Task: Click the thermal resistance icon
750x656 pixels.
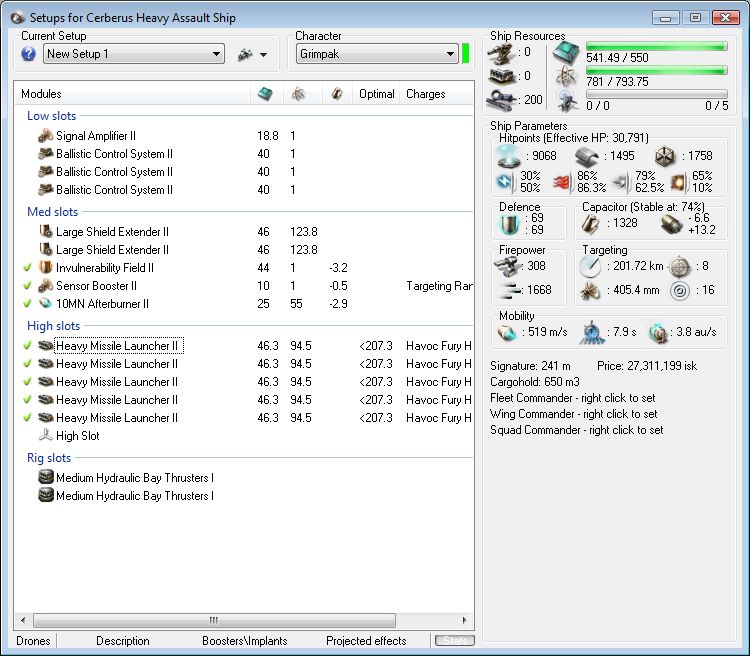Action: (x=563, y=182)
